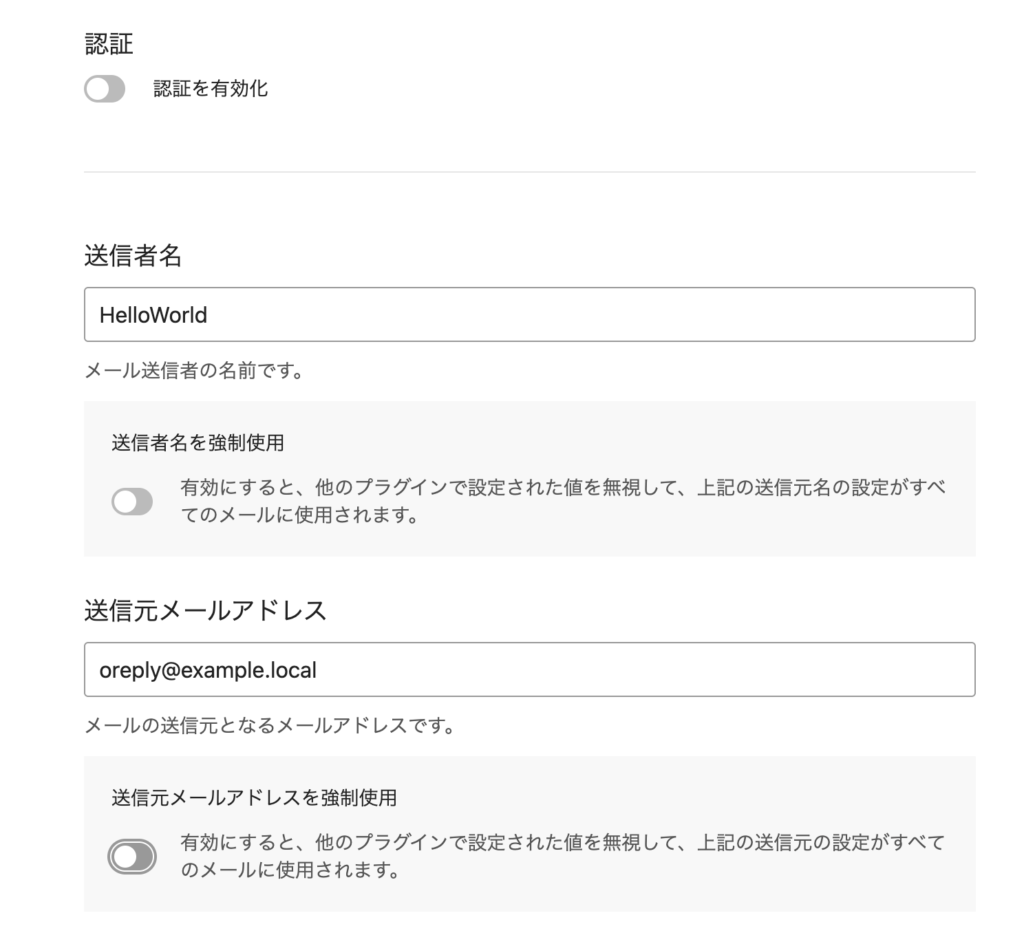Click the メールの送信元となるメールアドレスです help text
Viewport: 1024px width, 944px height.
(269, 726)
